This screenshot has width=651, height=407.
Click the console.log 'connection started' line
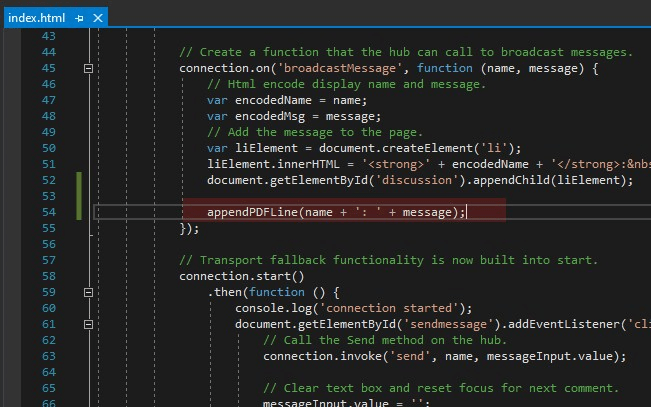coord(354,308)
